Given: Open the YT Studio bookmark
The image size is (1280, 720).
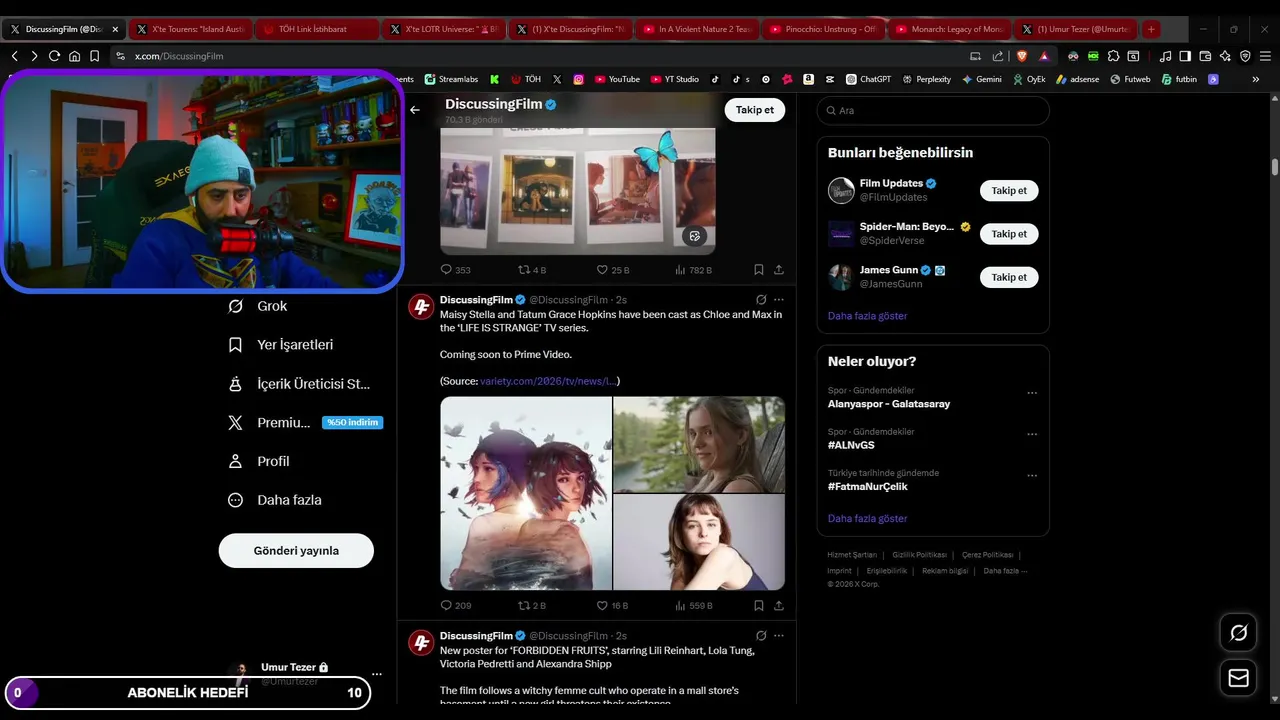Looking at the screenshot, I should point(675,79).
